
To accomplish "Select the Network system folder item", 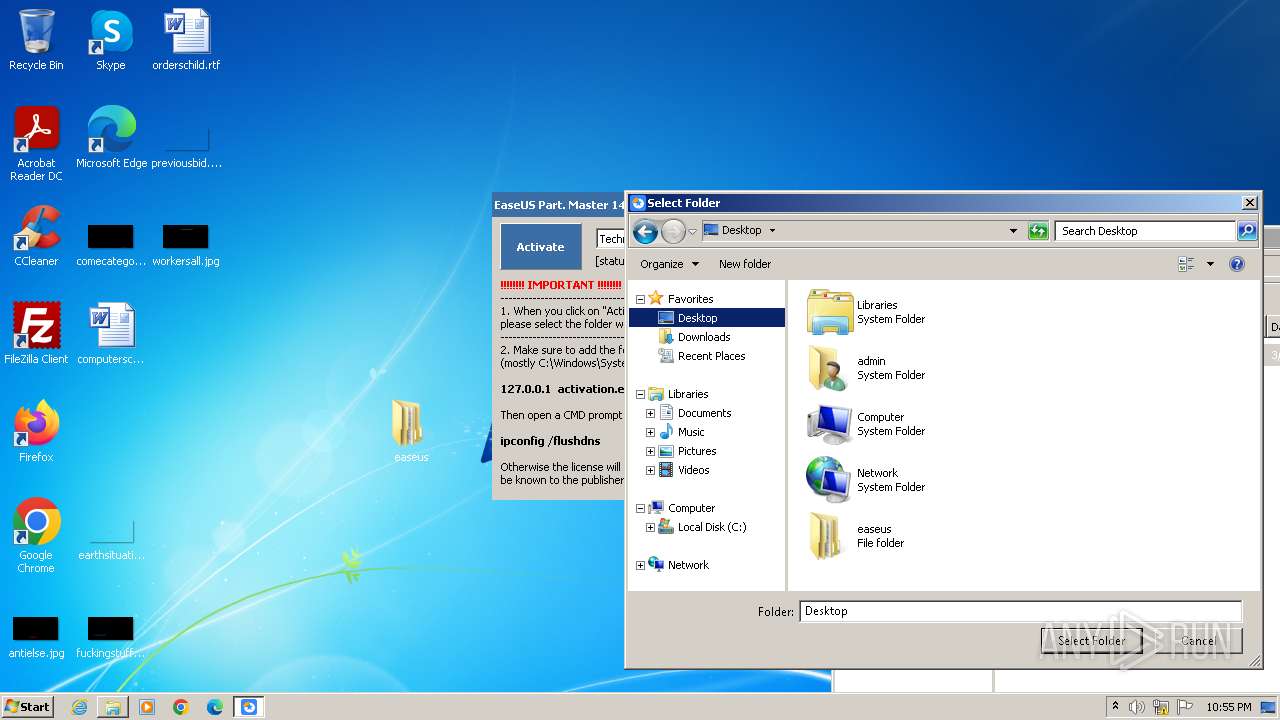I will (868, 480).
